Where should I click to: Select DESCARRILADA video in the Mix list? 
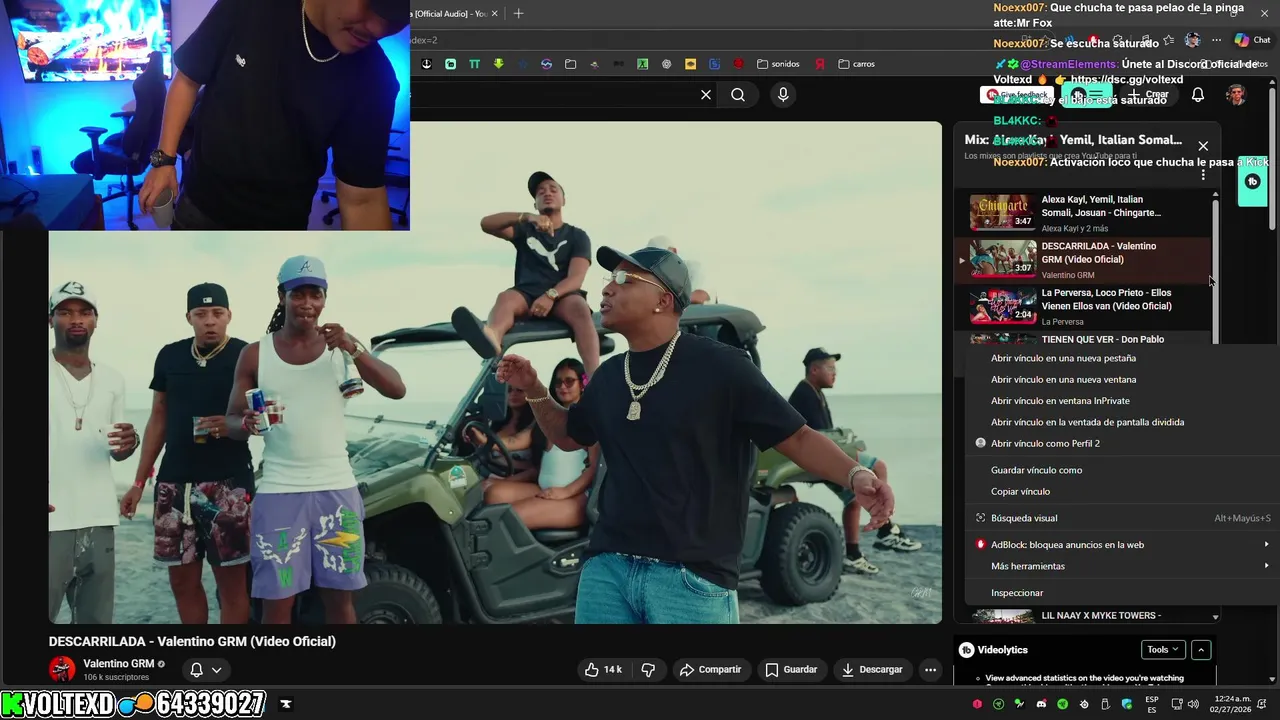point(1084,259)
